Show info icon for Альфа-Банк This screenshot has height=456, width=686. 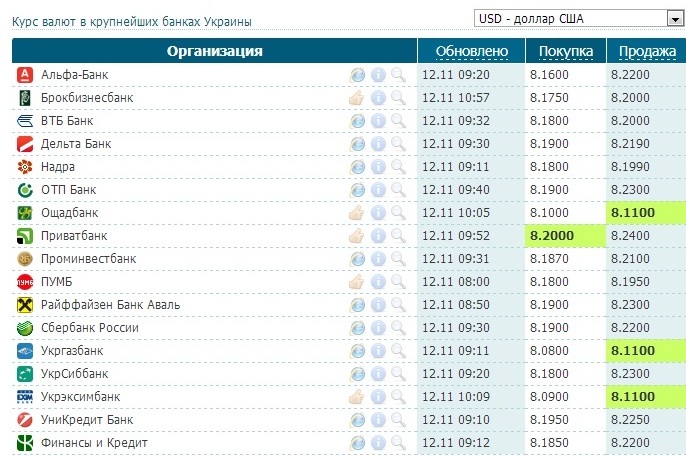pyautogui.click(x=378, y=75)
